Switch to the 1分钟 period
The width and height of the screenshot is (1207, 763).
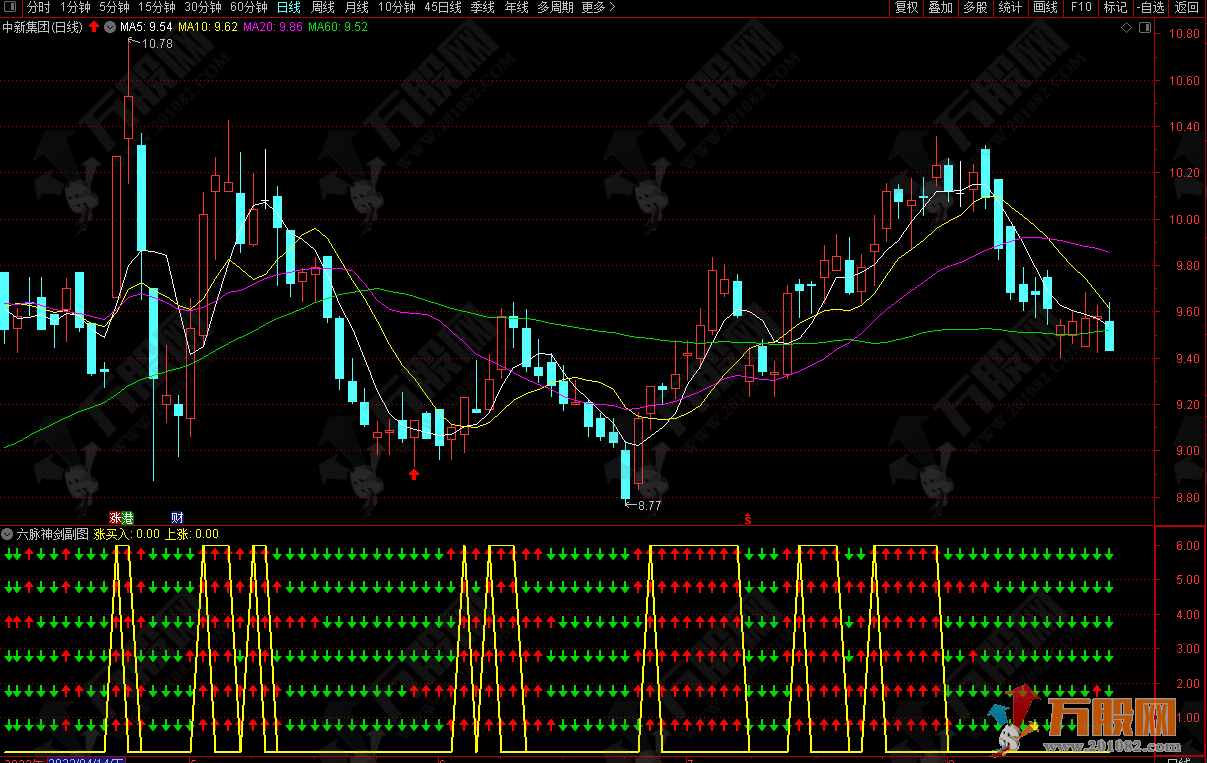75,7
